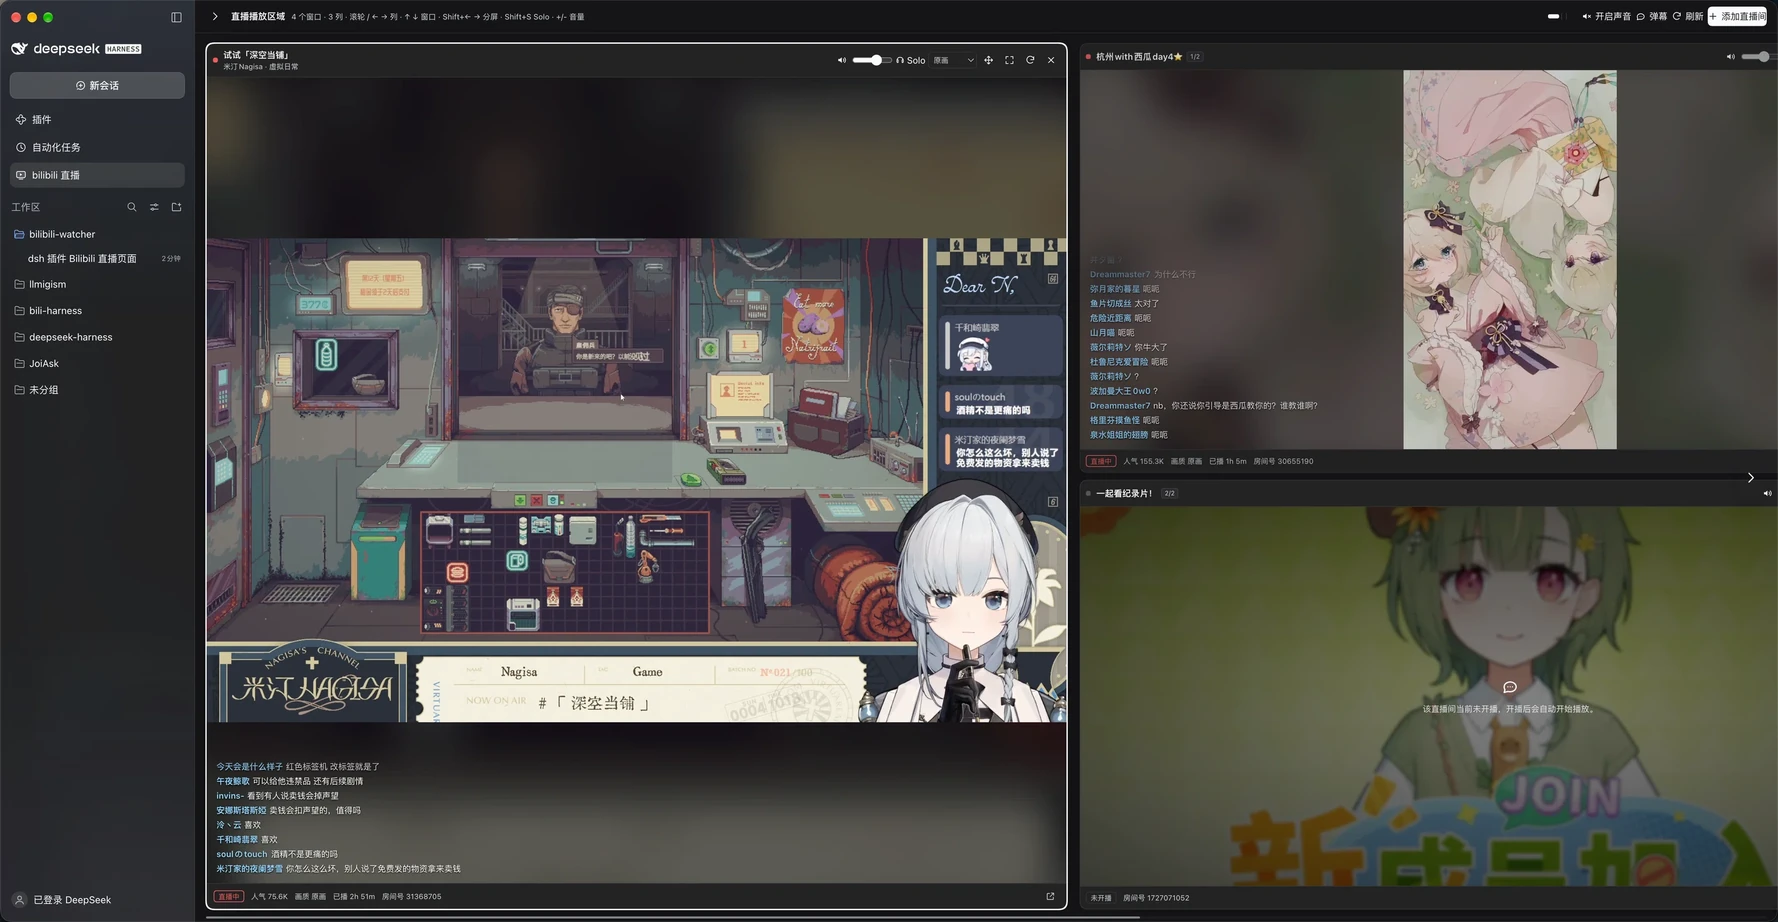Adjust the 杭州with西瓜 stream volume slider

click(x=1759, y=57)
